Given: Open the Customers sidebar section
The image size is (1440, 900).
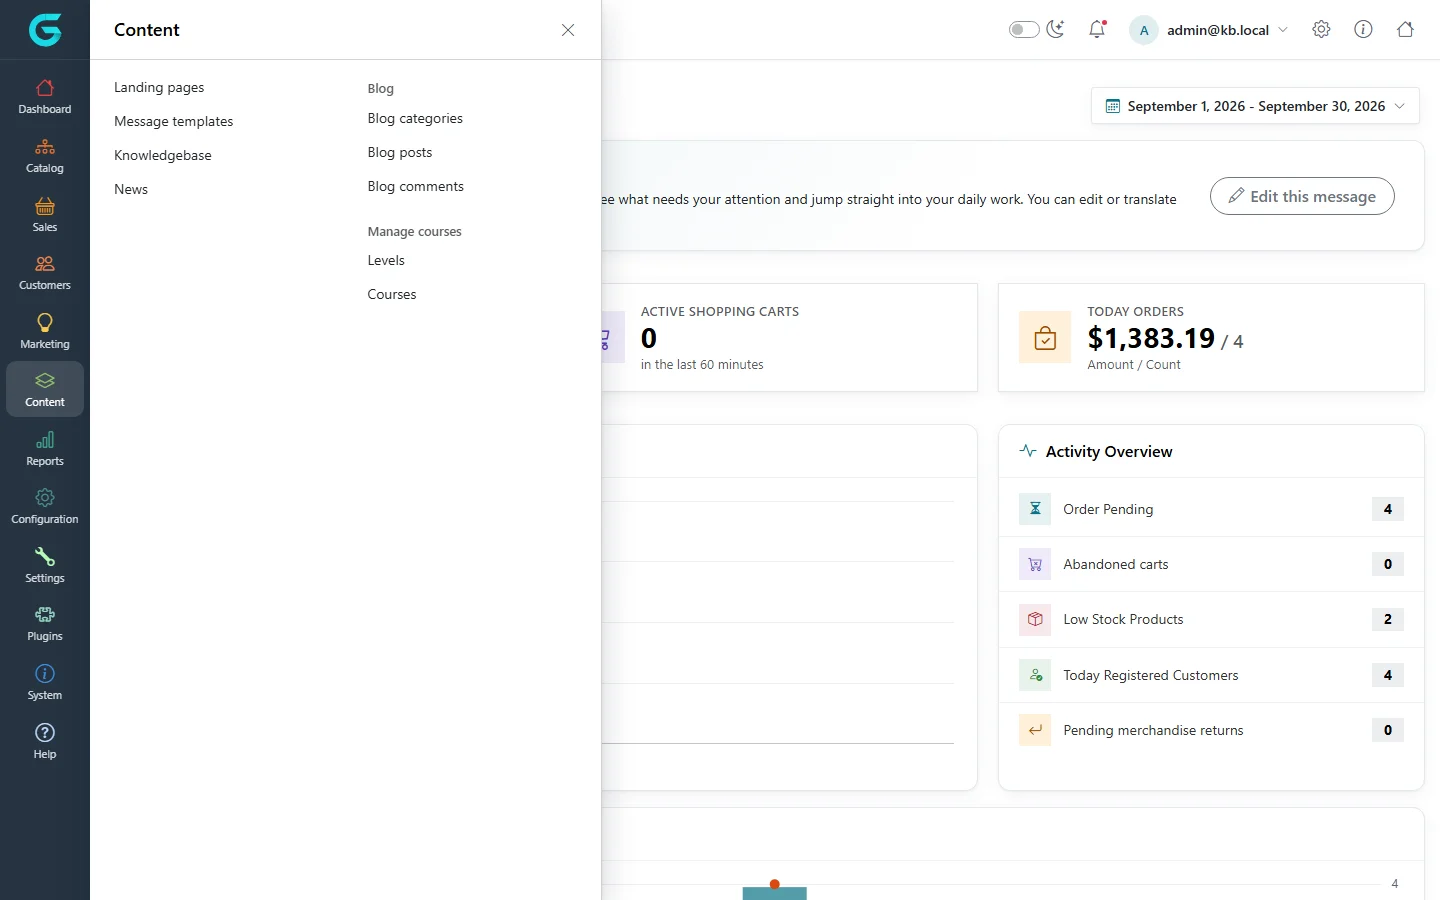Looking at the screenshot, I should click(x=45, y=273).
